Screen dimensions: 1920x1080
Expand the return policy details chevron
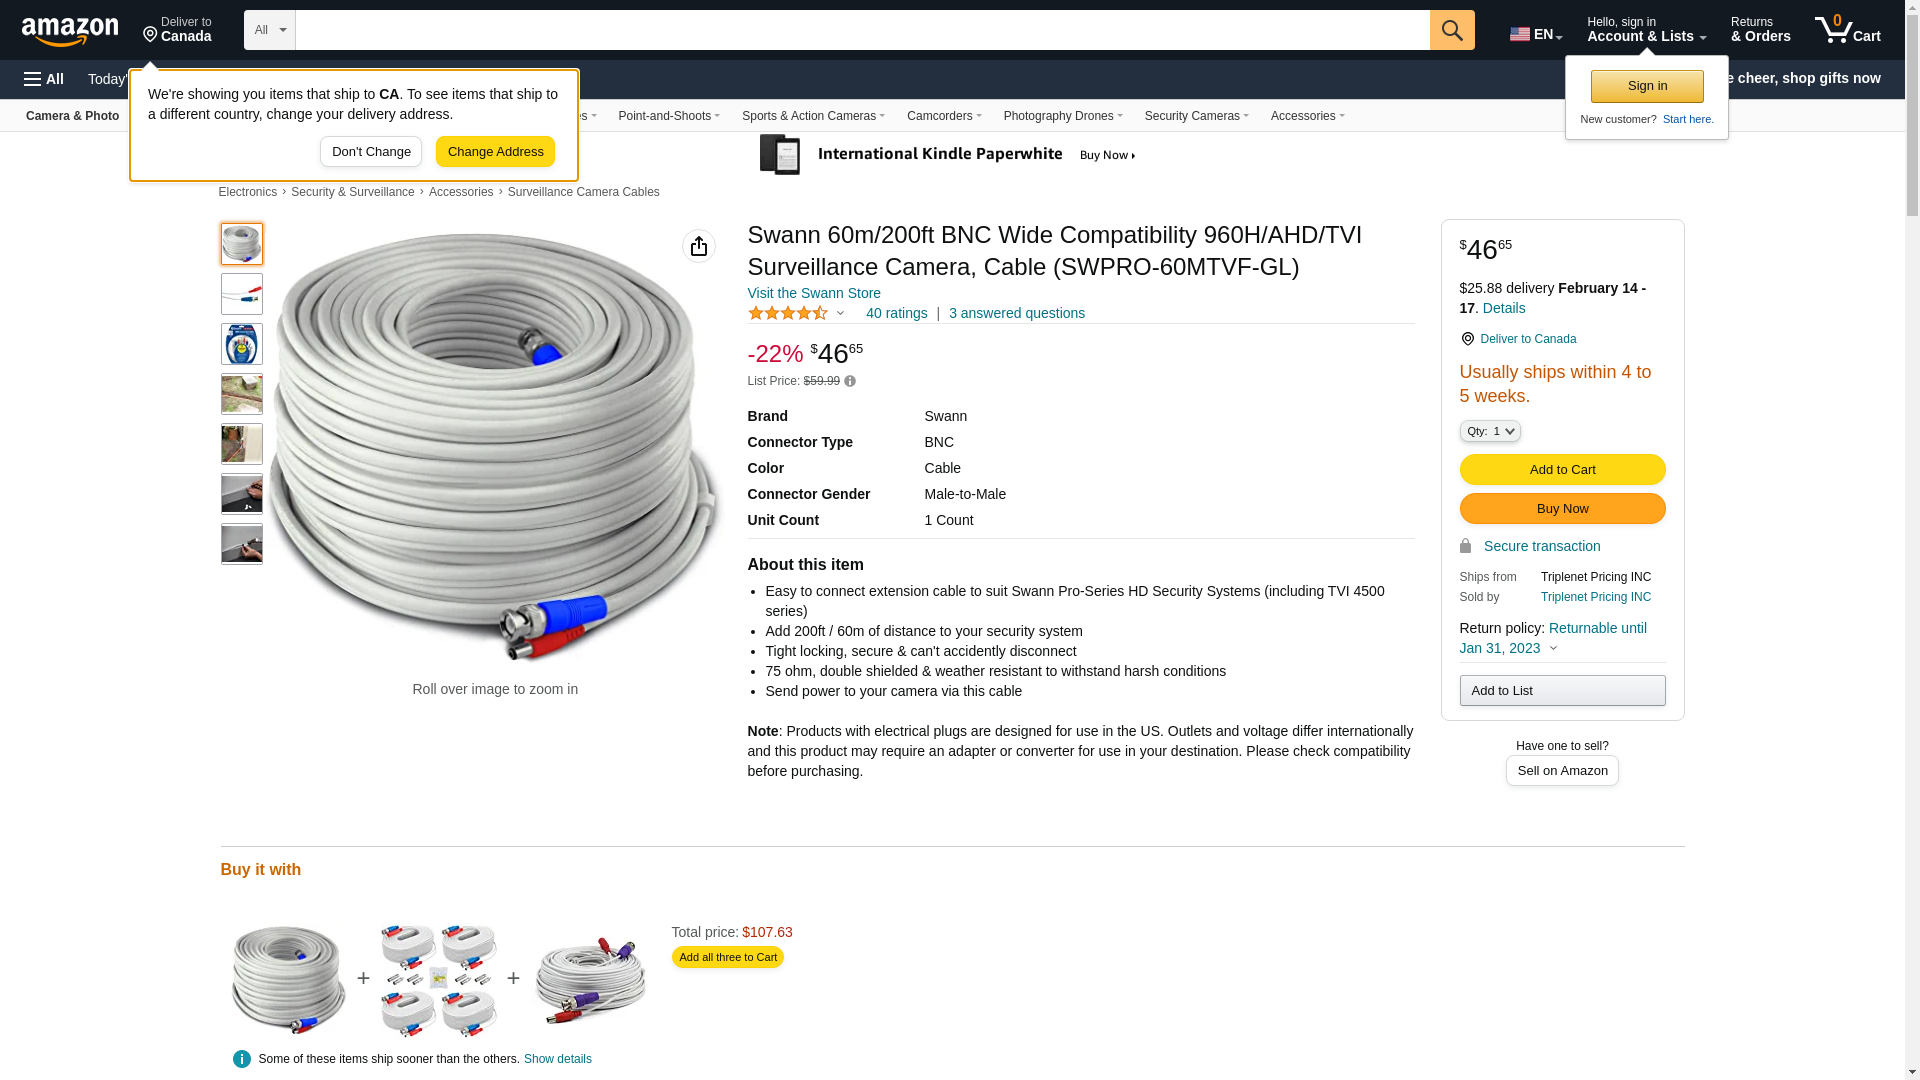coord(1553,648)
